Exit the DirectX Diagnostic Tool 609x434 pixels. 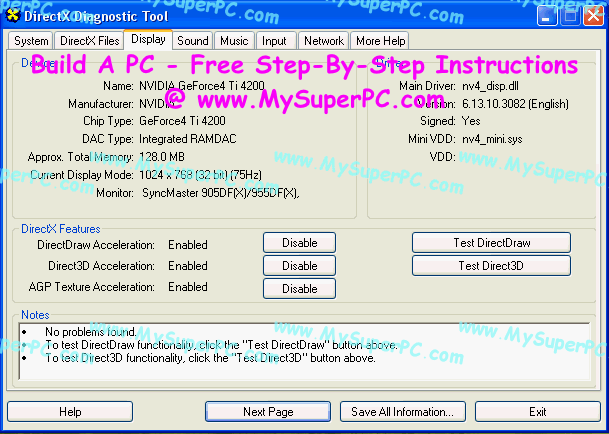point(538,412)
